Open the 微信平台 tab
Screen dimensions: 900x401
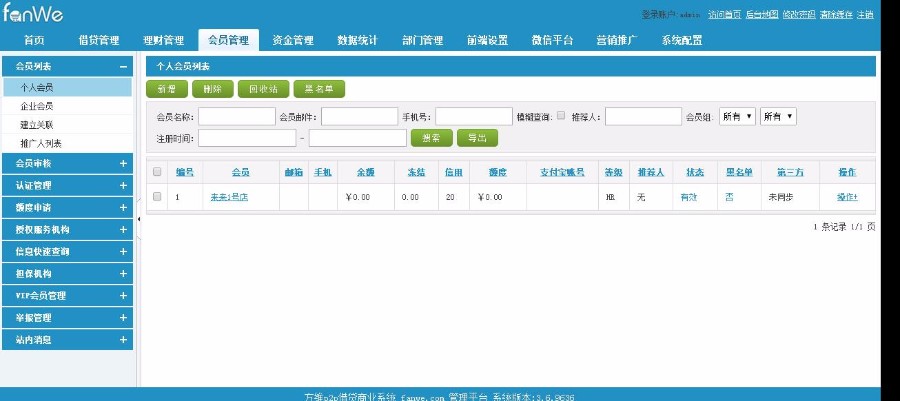[x=552, y=40]
